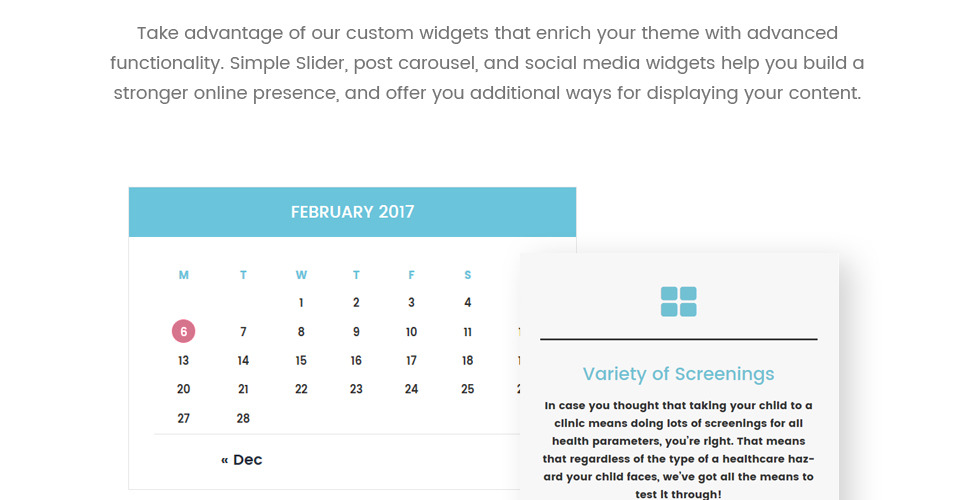The height and width of the screenshot is (500, 965).
Task: Select date 23 in the calendar
Action: (x=356, y=390)
